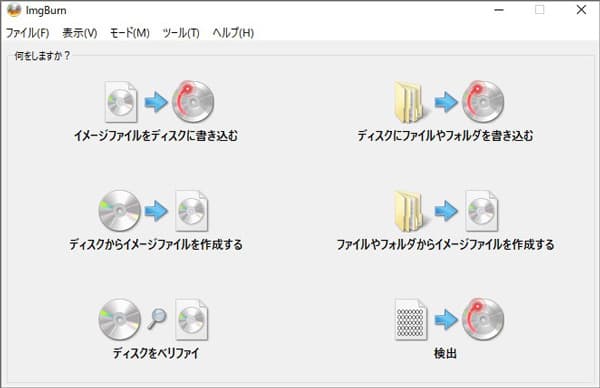Screen dimensions: 600x388
Task: Click the ImgBurn app icon in title bar
Action: pos(14,10)
